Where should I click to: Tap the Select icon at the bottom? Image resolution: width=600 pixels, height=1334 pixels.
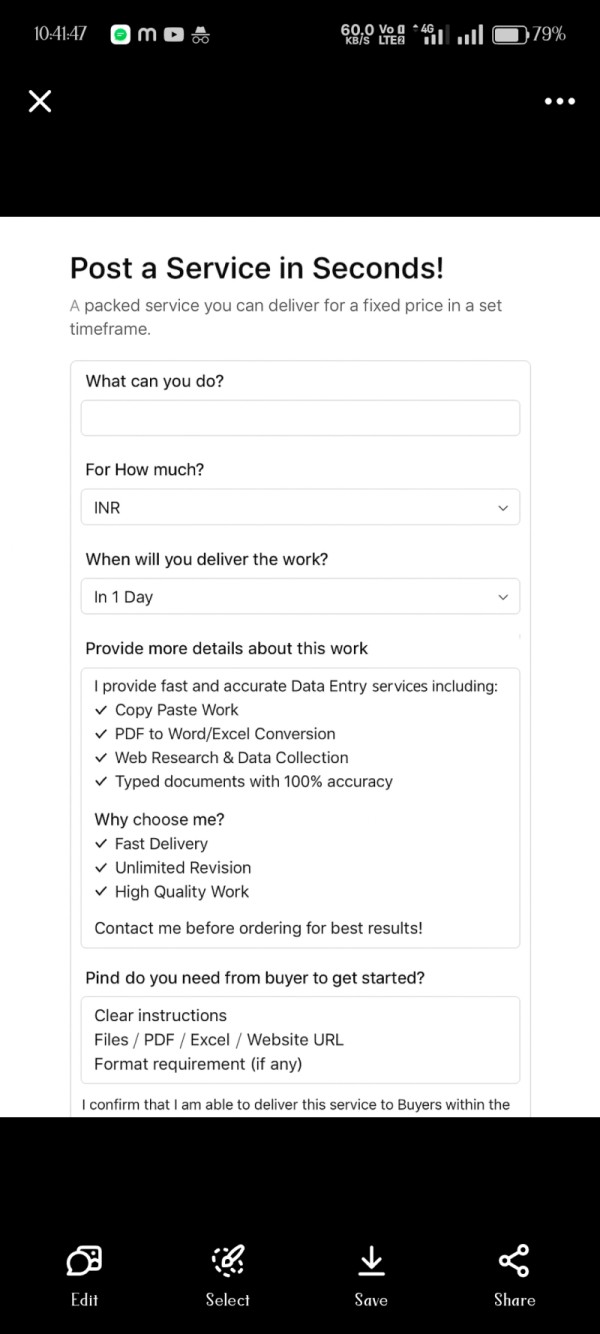click(x=227, y=1270)
